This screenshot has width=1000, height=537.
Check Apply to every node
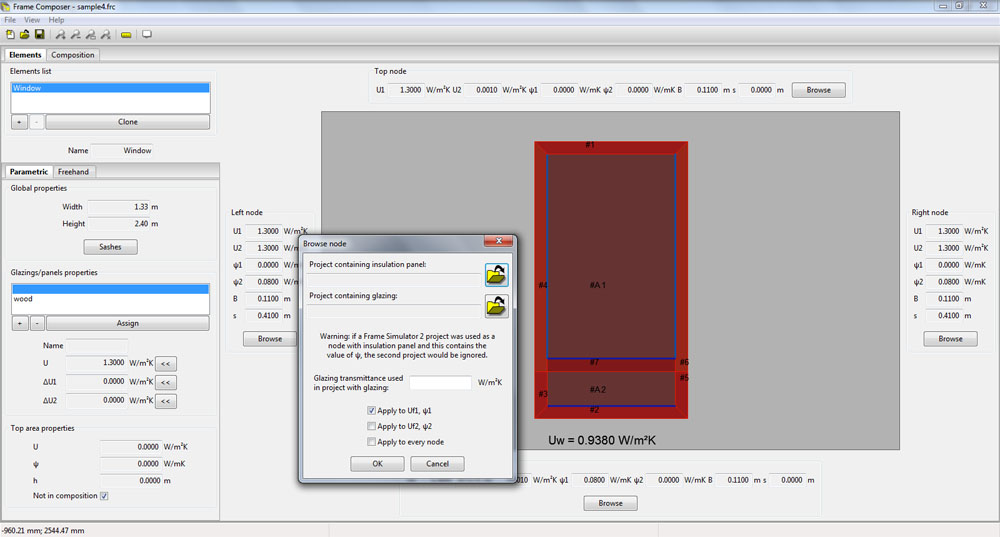click(371, 442)
